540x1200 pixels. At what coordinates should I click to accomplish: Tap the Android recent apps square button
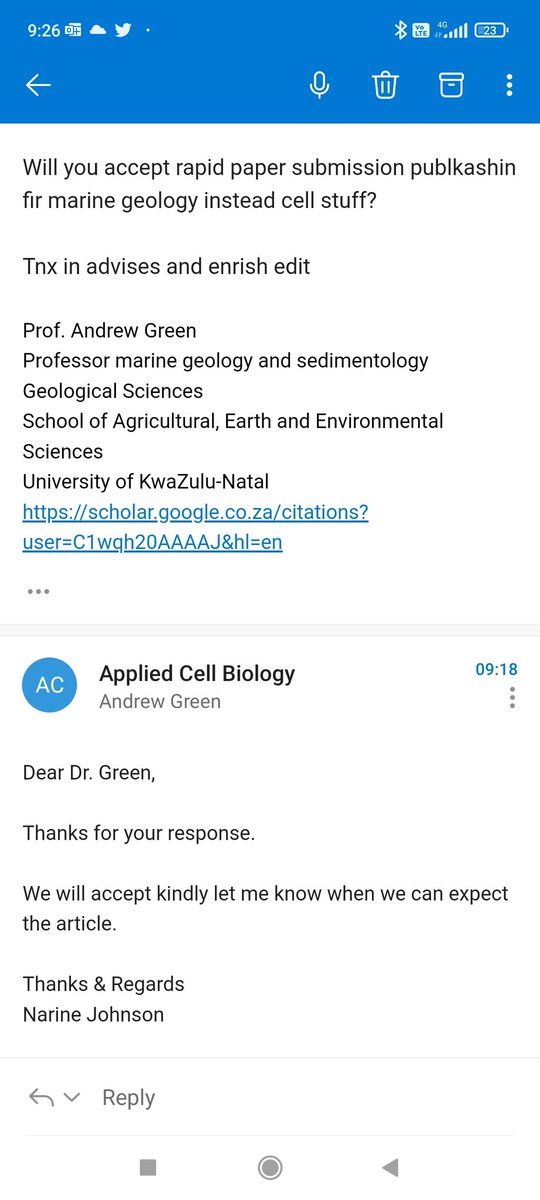(148, 1167)
